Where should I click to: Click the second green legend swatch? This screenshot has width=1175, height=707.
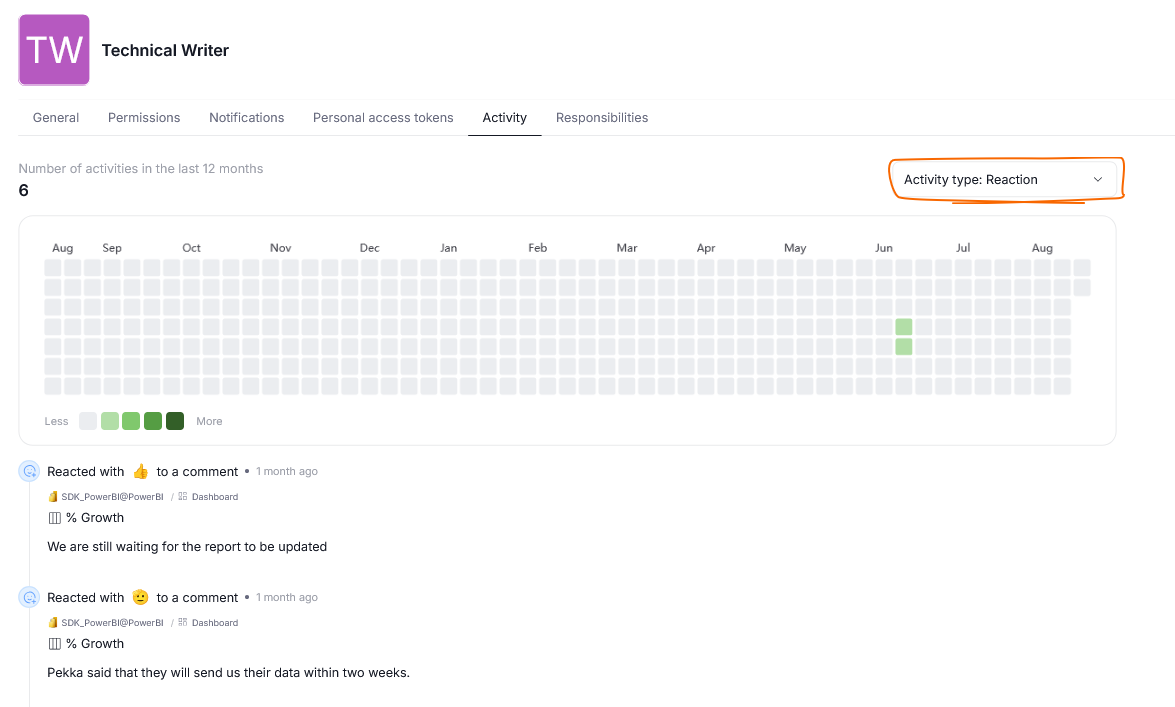point(131,421)
